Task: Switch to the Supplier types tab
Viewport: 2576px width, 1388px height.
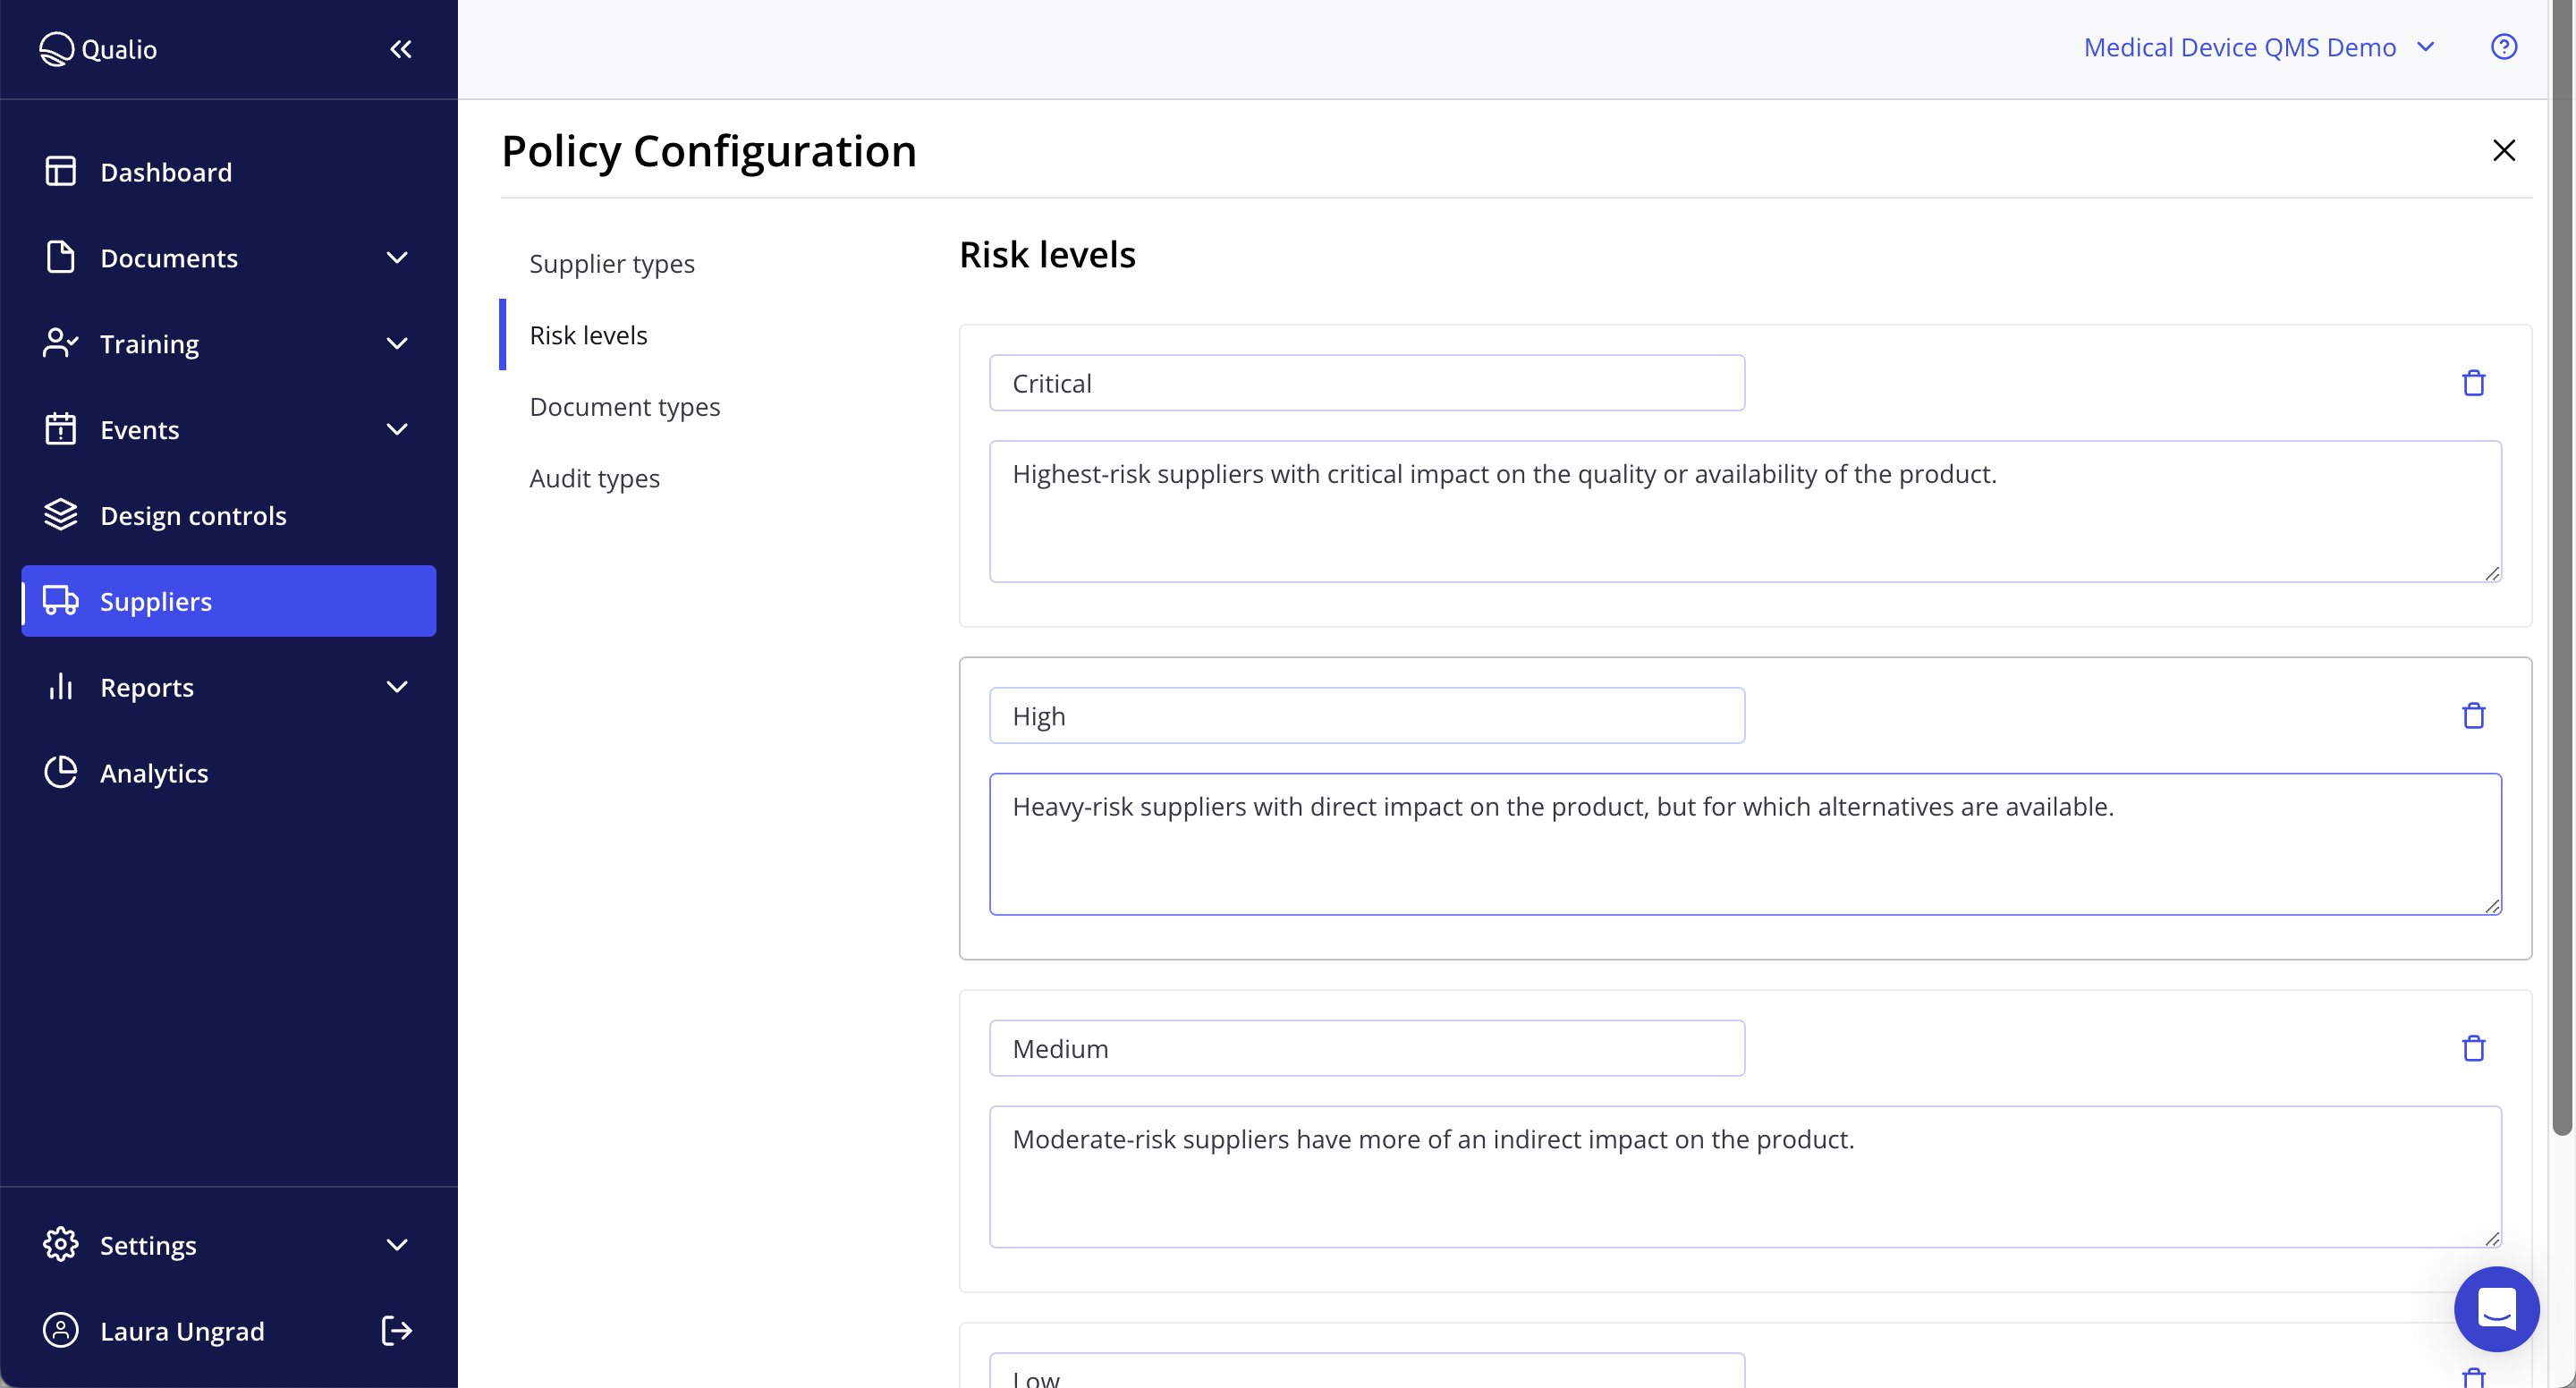Action: coord(612,263)
